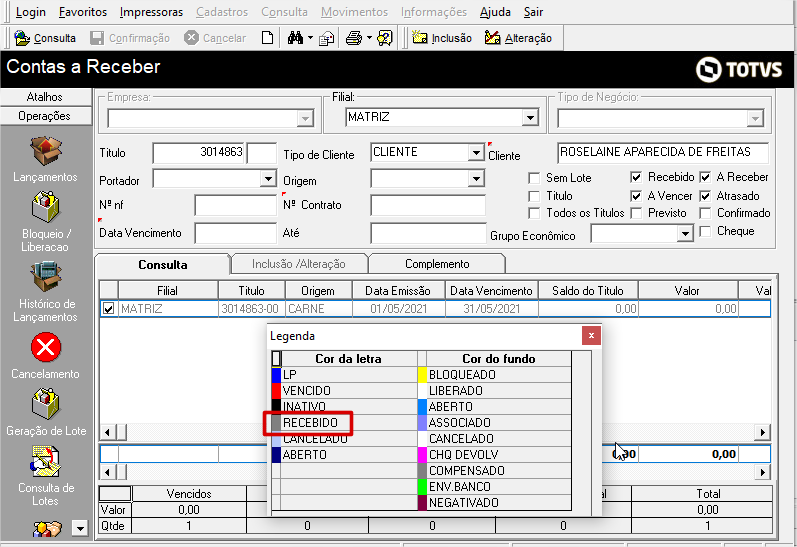Screen dimensions: 797x547
Task: Open Geração de Lote sidebar icon
Action: point(45,404)
